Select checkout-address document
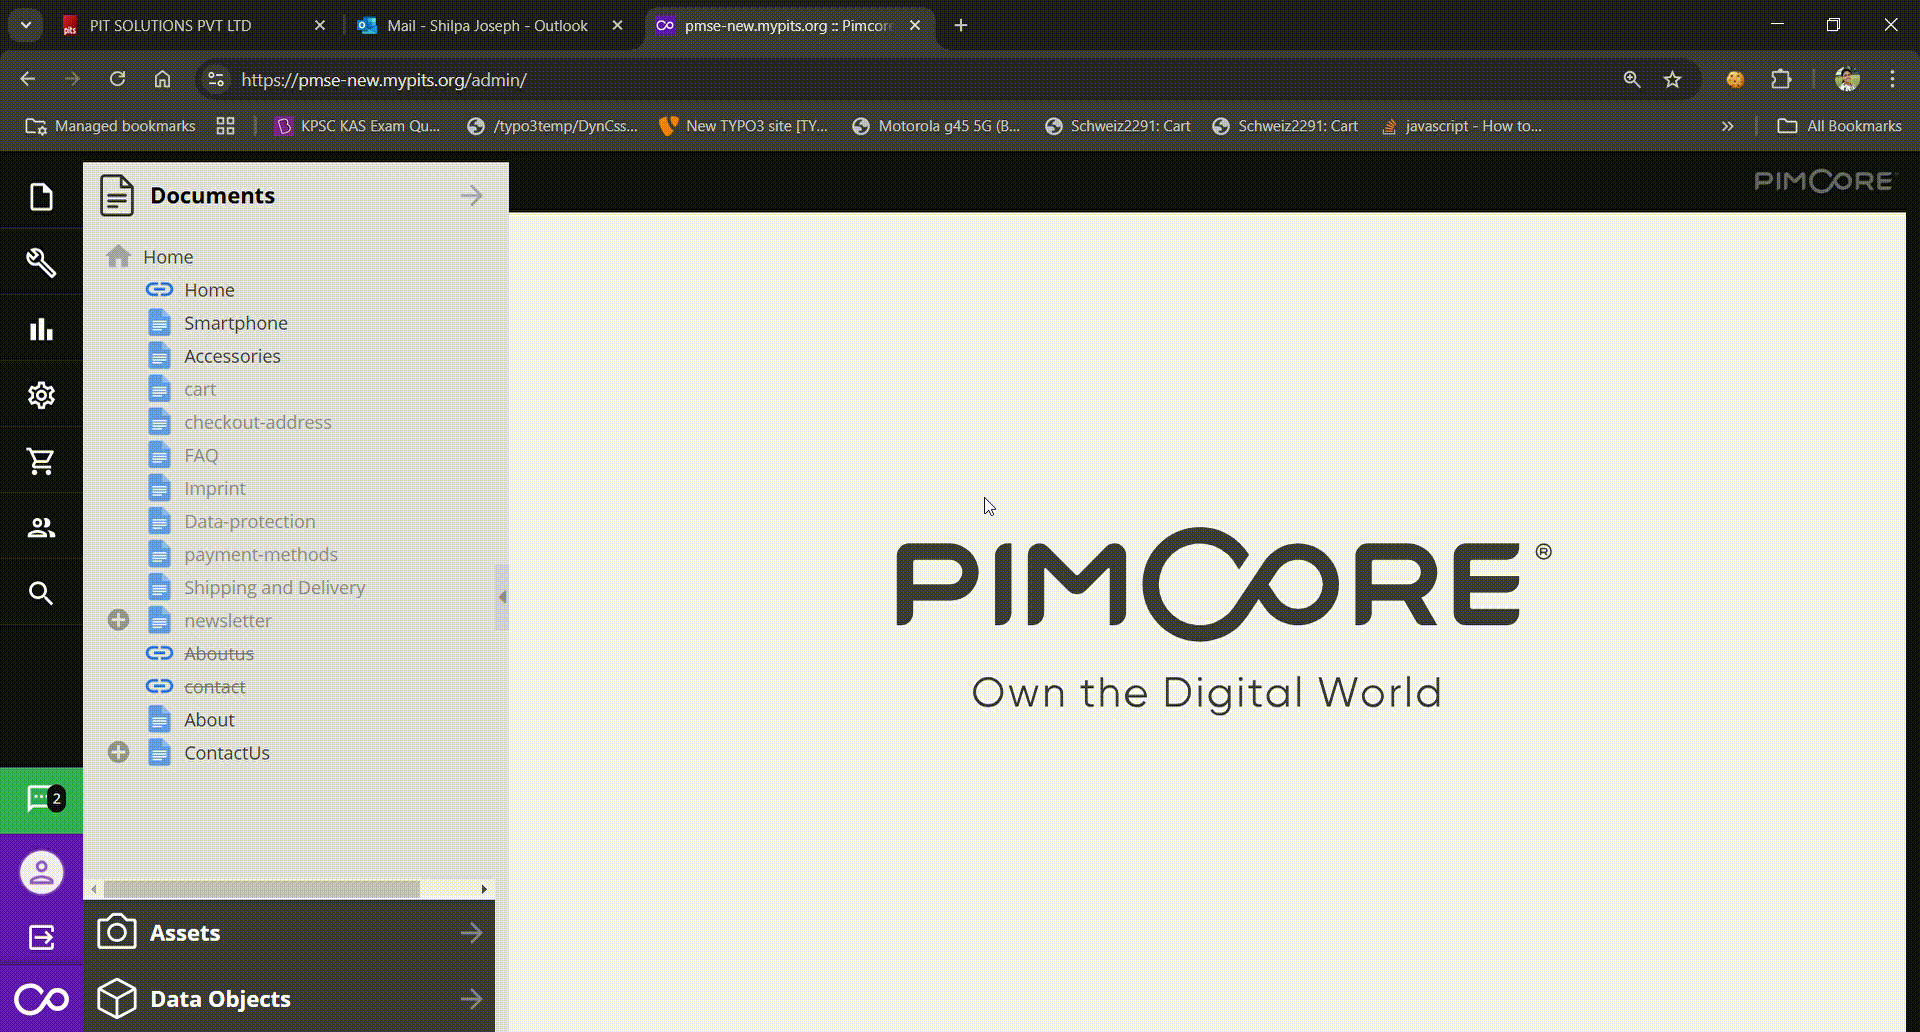1920x1032 pixels. 257,422
